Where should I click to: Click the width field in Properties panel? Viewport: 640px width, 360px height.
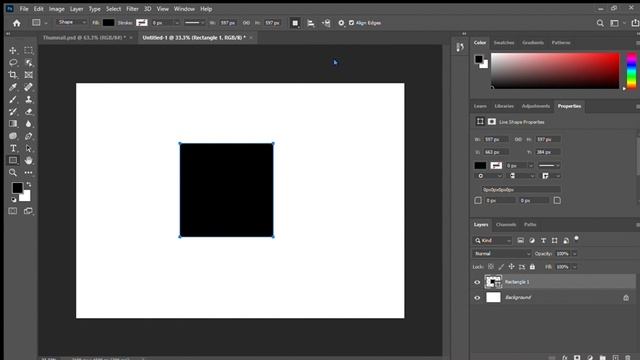[495, 139]
